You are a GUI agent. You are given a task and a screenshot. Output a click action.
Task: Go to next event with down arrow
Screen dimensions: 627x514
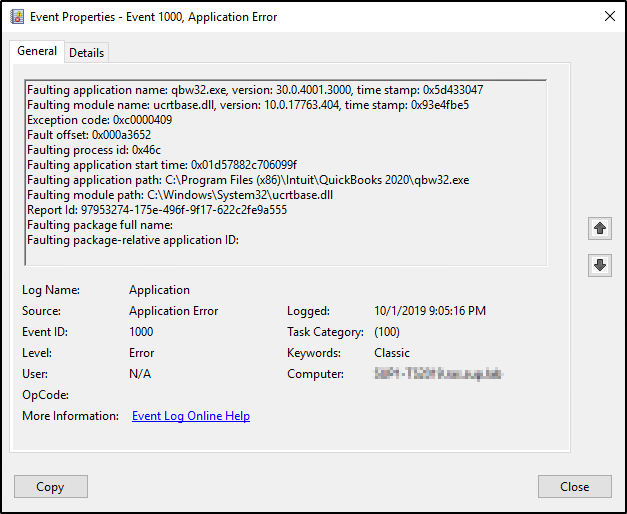coord(599,265)
